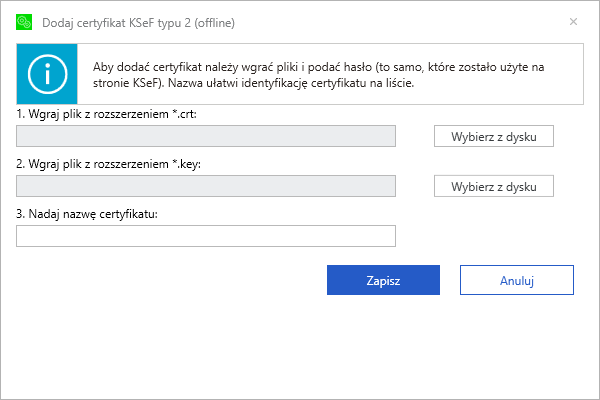Click empty title bar area left of X
Image resolution: width=600 pixels, height=400 pixels.
pos(420,21)
